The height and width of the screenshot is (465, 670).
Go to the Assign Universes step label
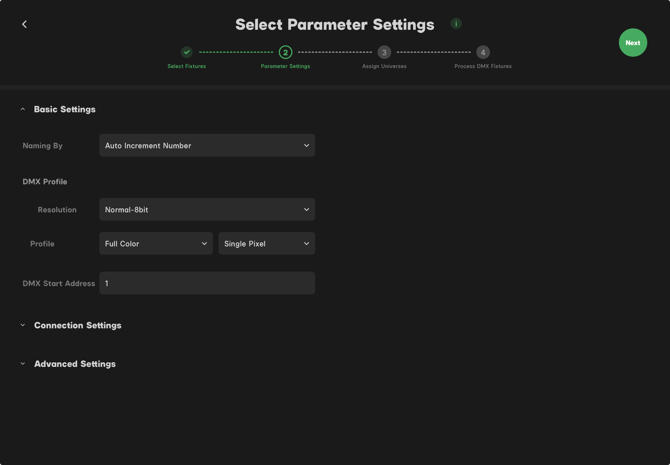(x=384, y=66)
